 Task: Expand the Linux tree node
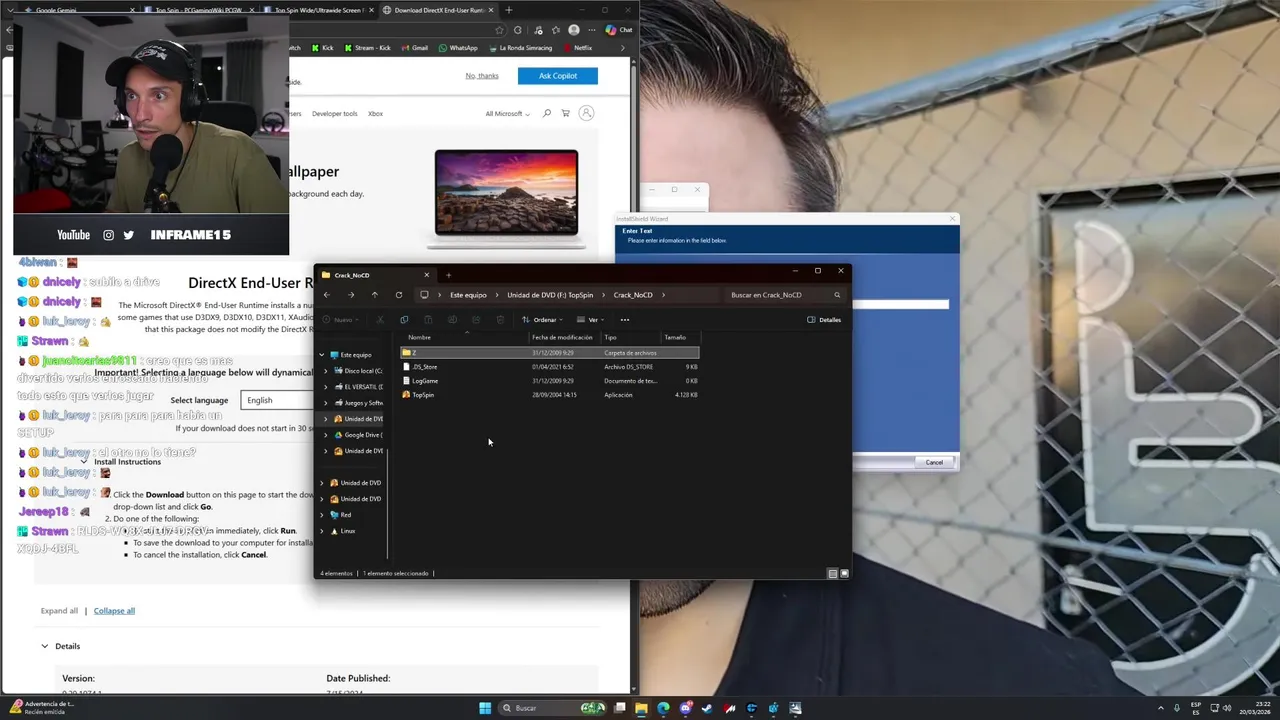coord(322,531)
